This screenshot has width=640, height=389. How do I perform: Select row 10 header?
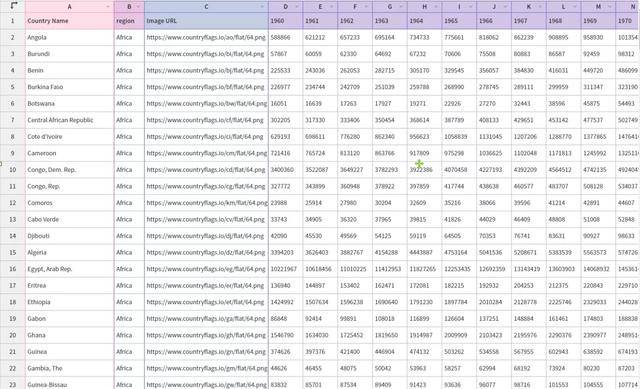click(x=12, y=169)
